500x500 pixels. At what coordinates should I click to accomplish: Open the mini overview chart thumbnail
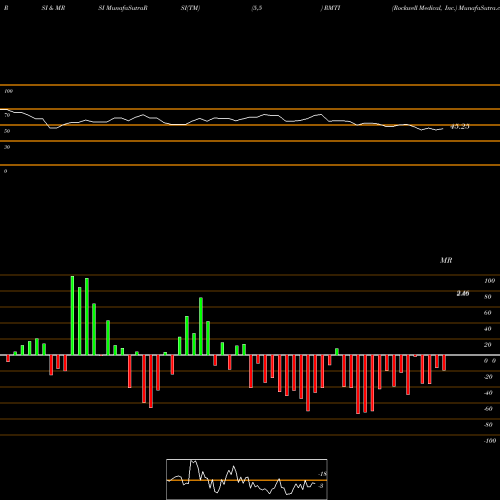click(x=247, y=479)
